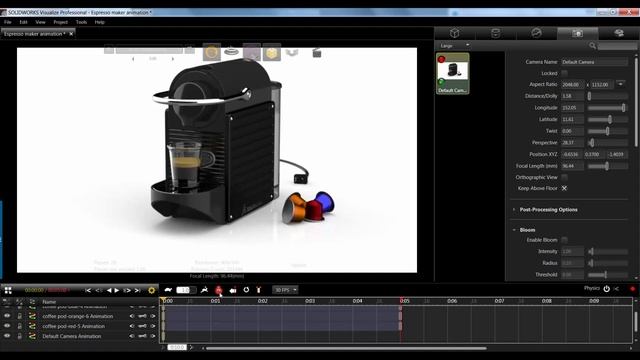Expand Post-Processing Options section
This screenshot has height=360, width=640.
514,209
